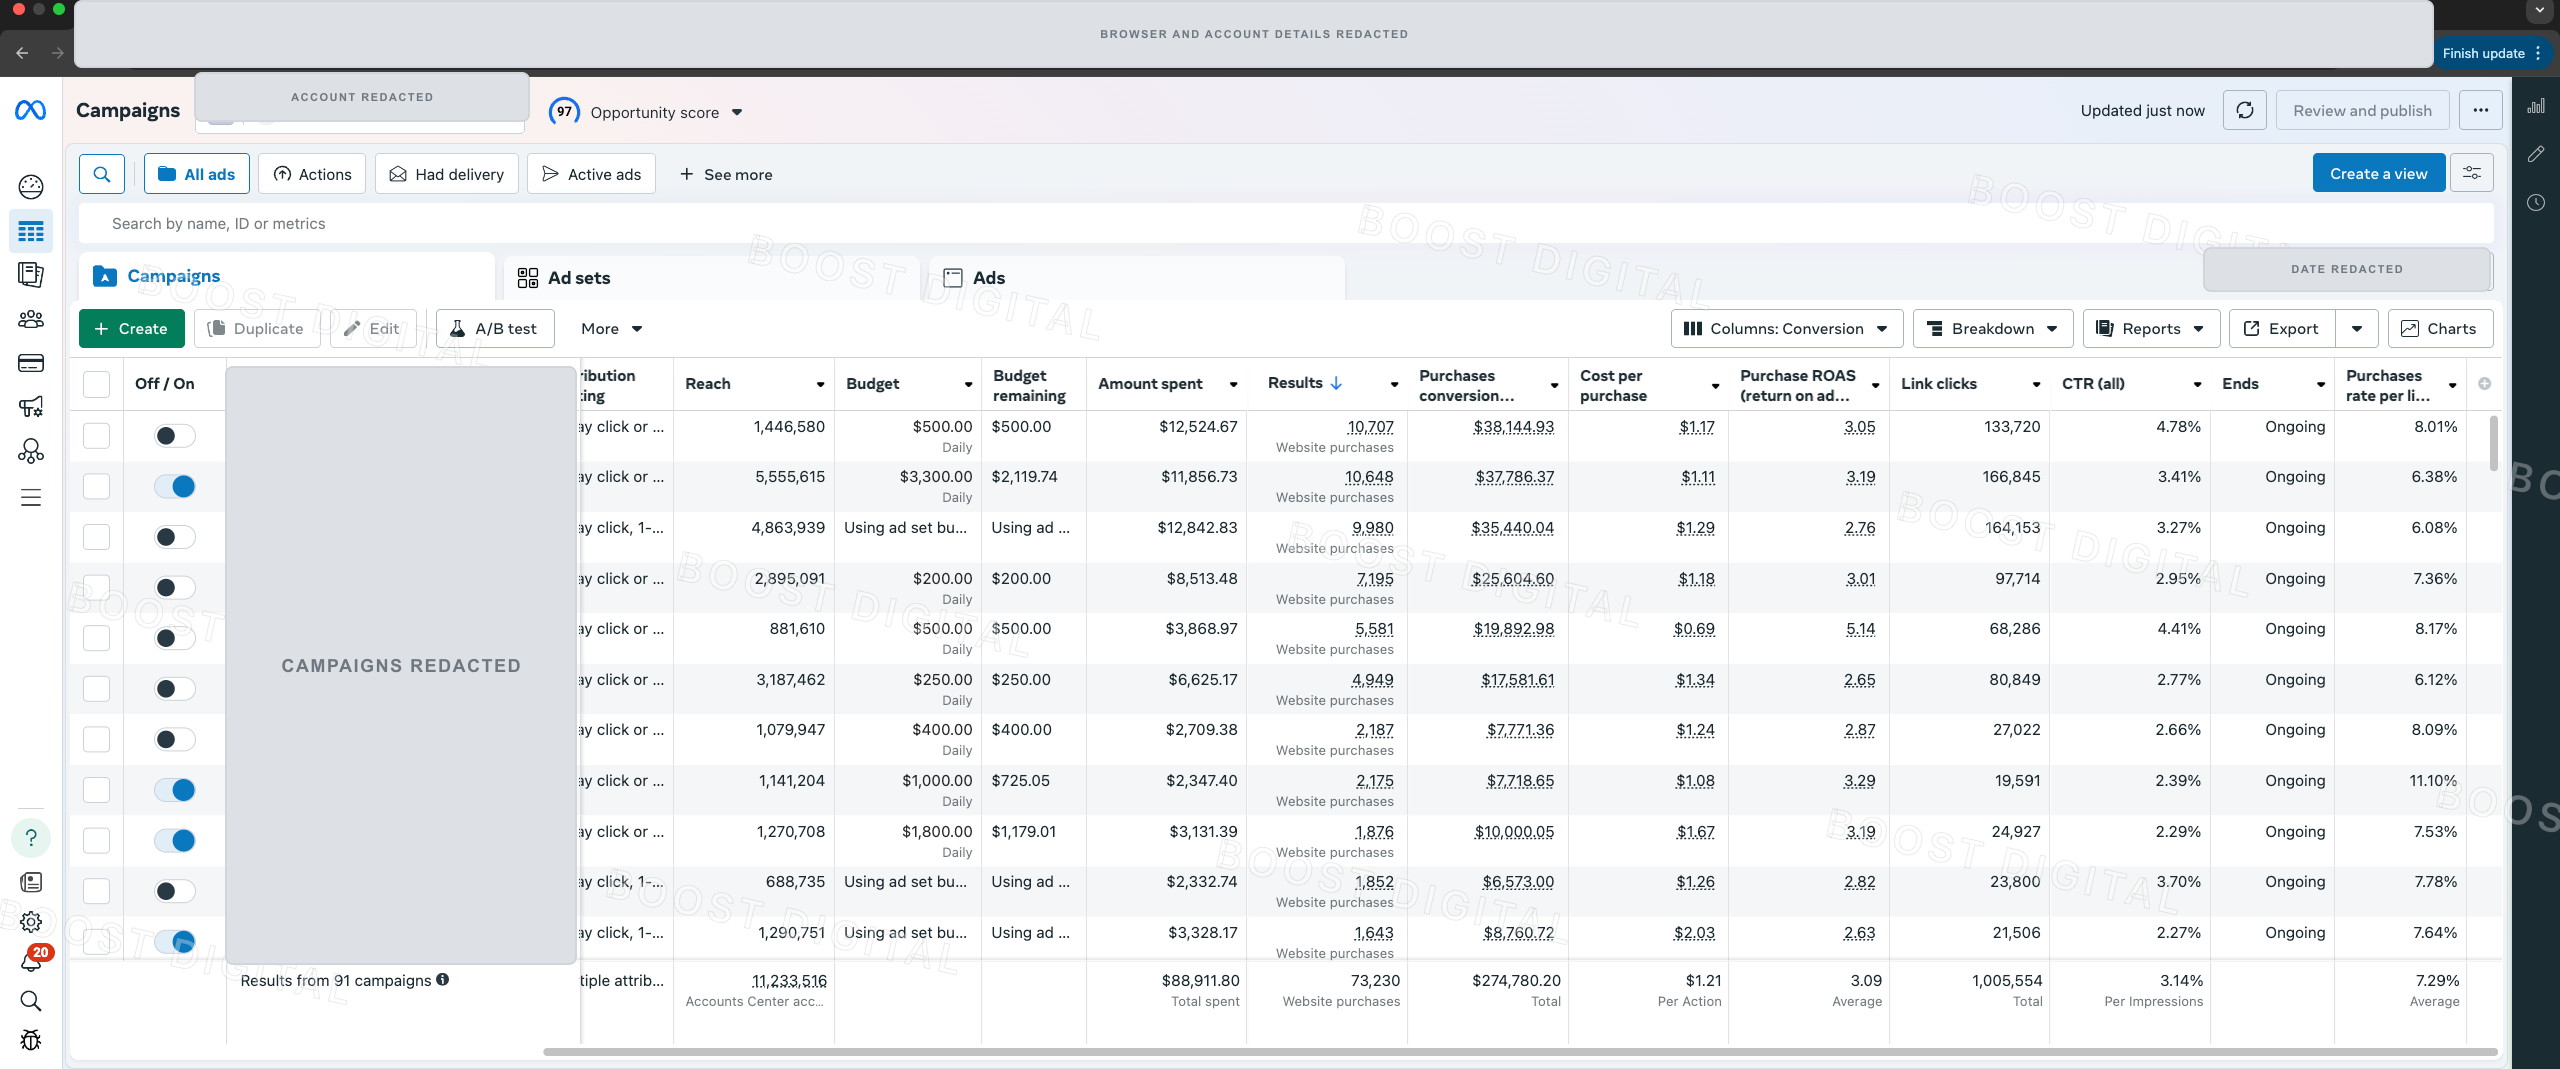Open Reports dropdown
The width and height of the screenshot is (2560, 1069).
(2151, 329)
